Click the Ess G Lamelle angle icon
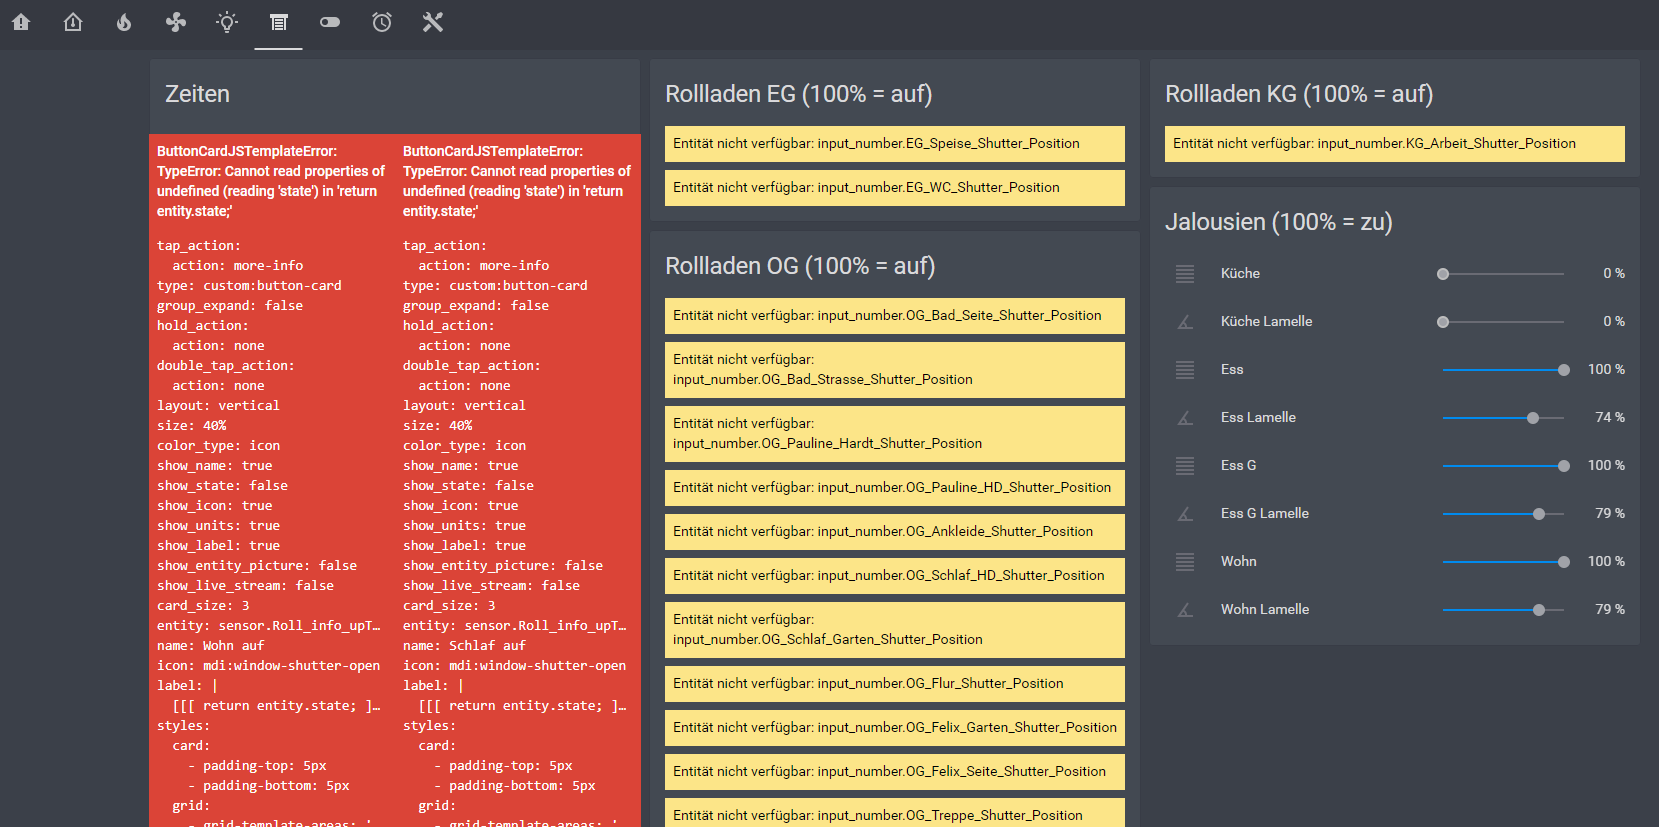Image resolution: width=1659 pixels, height=827 pixels. [x=1185, y=513]
